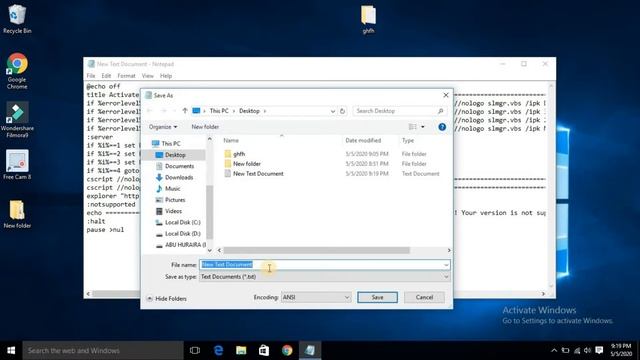Expand the view options dropdown arrow

(x=422, y=127)
